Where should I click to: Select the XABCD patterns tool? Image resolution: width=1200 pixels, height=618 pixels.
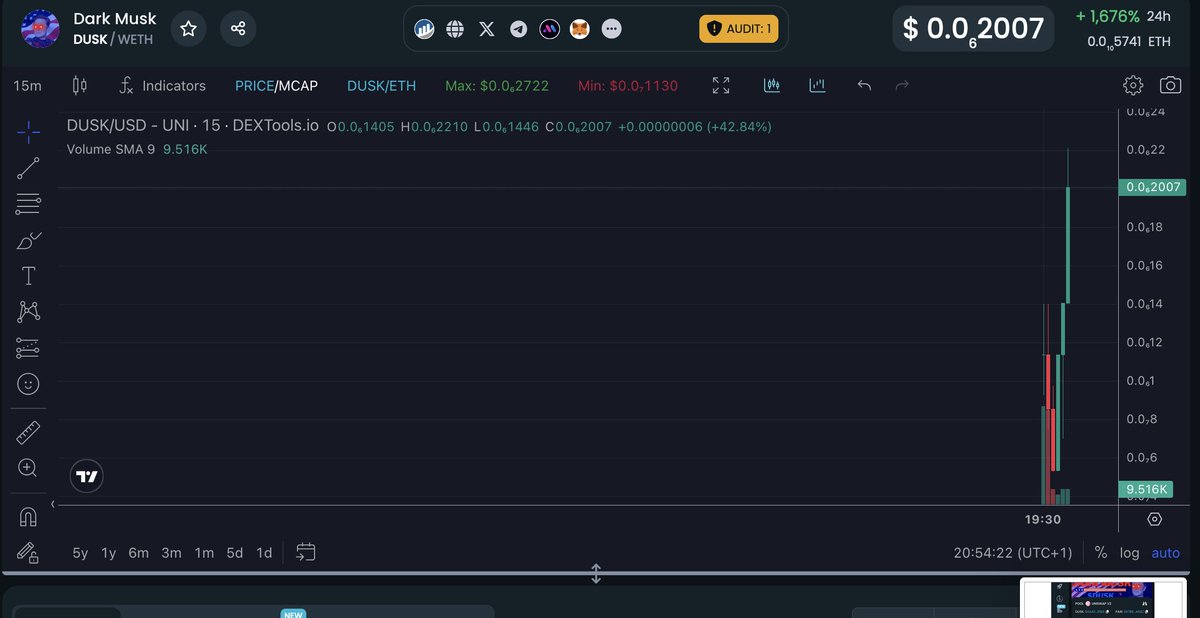(28, 312)
